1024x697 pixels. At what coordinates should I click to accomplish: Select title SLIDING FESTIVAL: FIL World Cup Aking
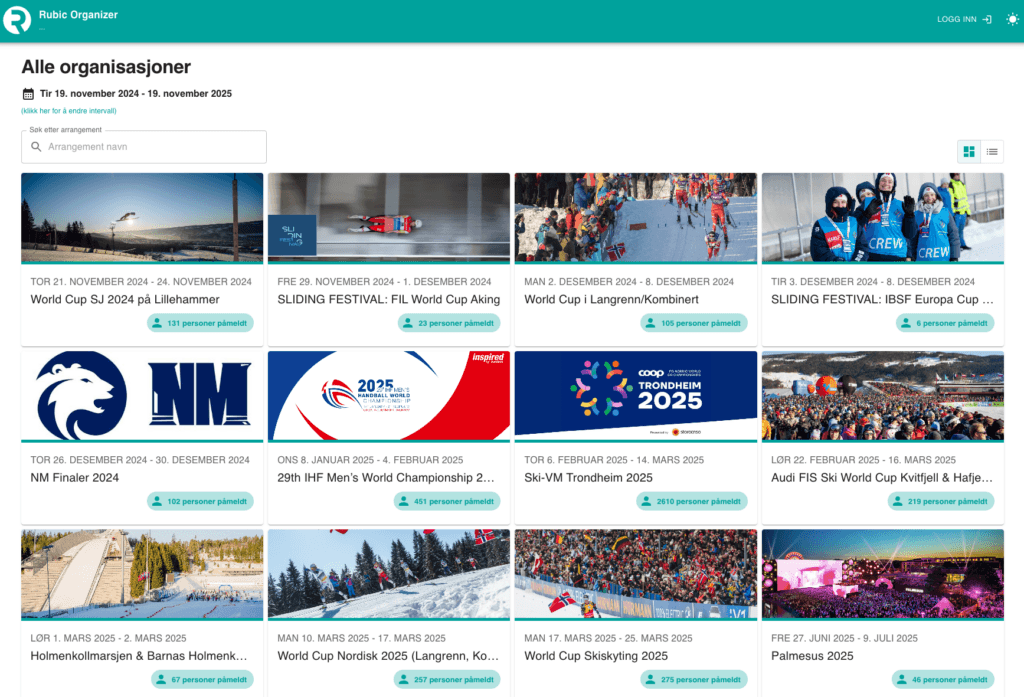click(x=389, y=300)
